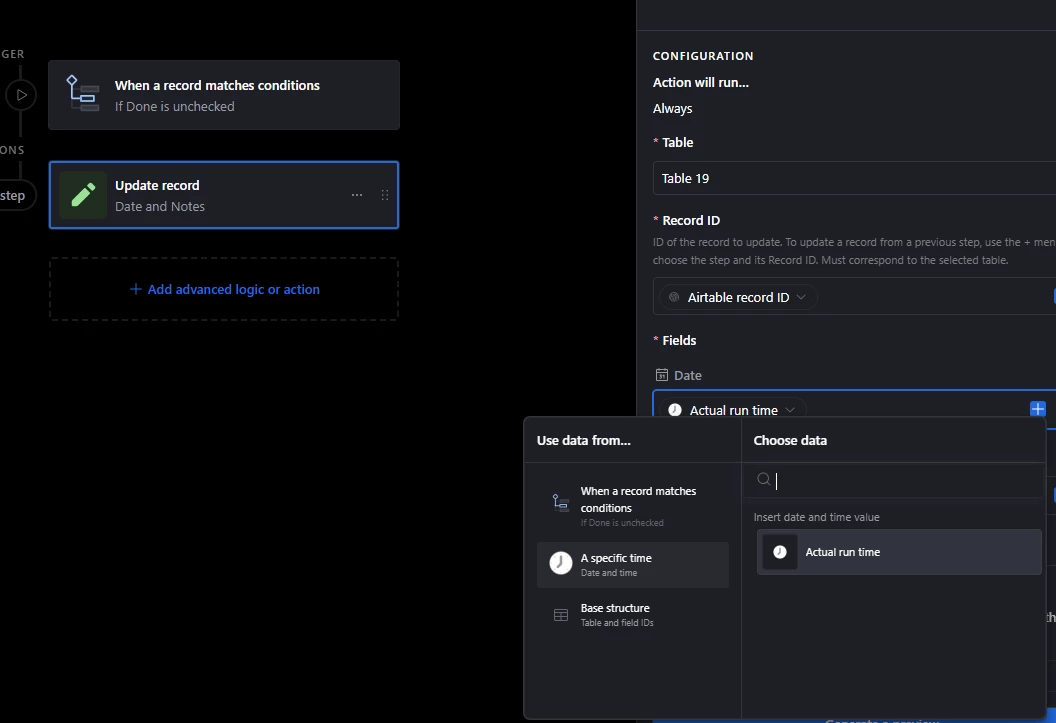Expand the Actual run time token chevron
This screenshot has height=723, width=1056.
[x=791, y=410]
